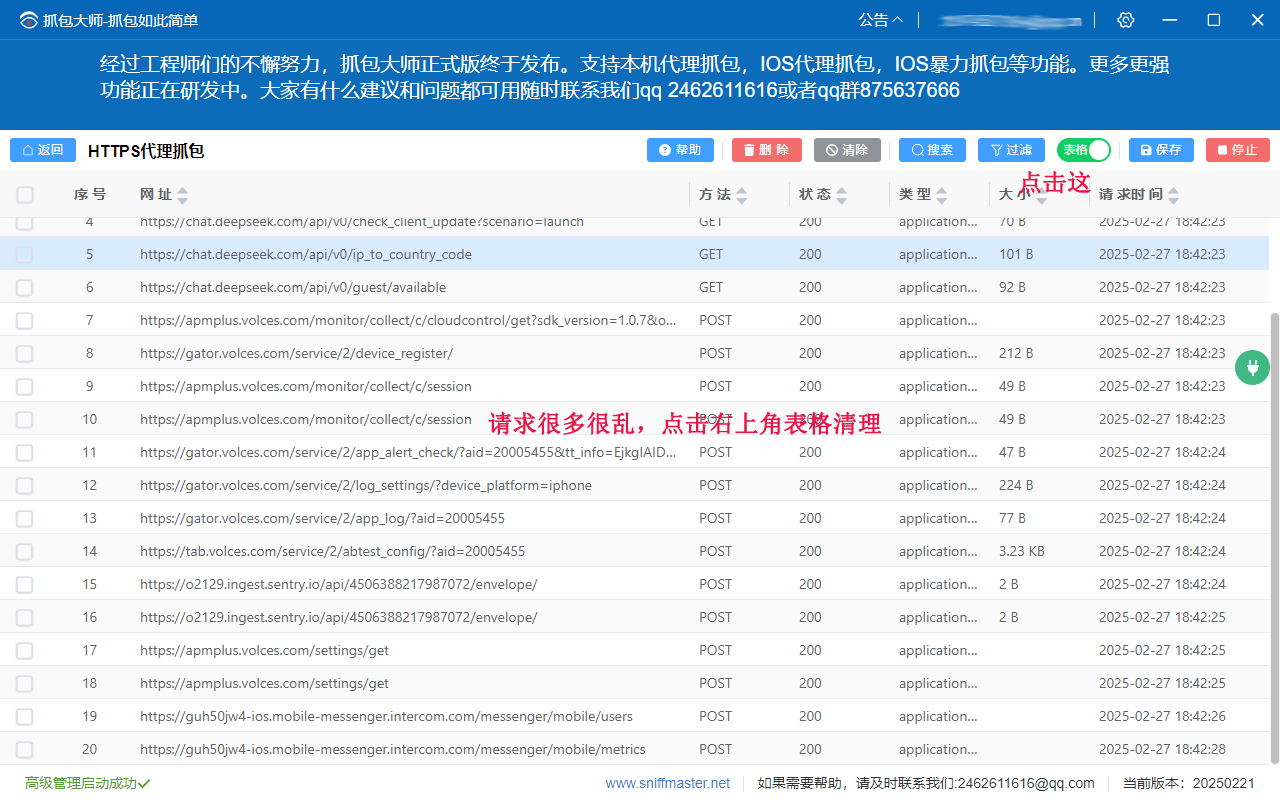Select the guest/available request URL

click(293, 287)
